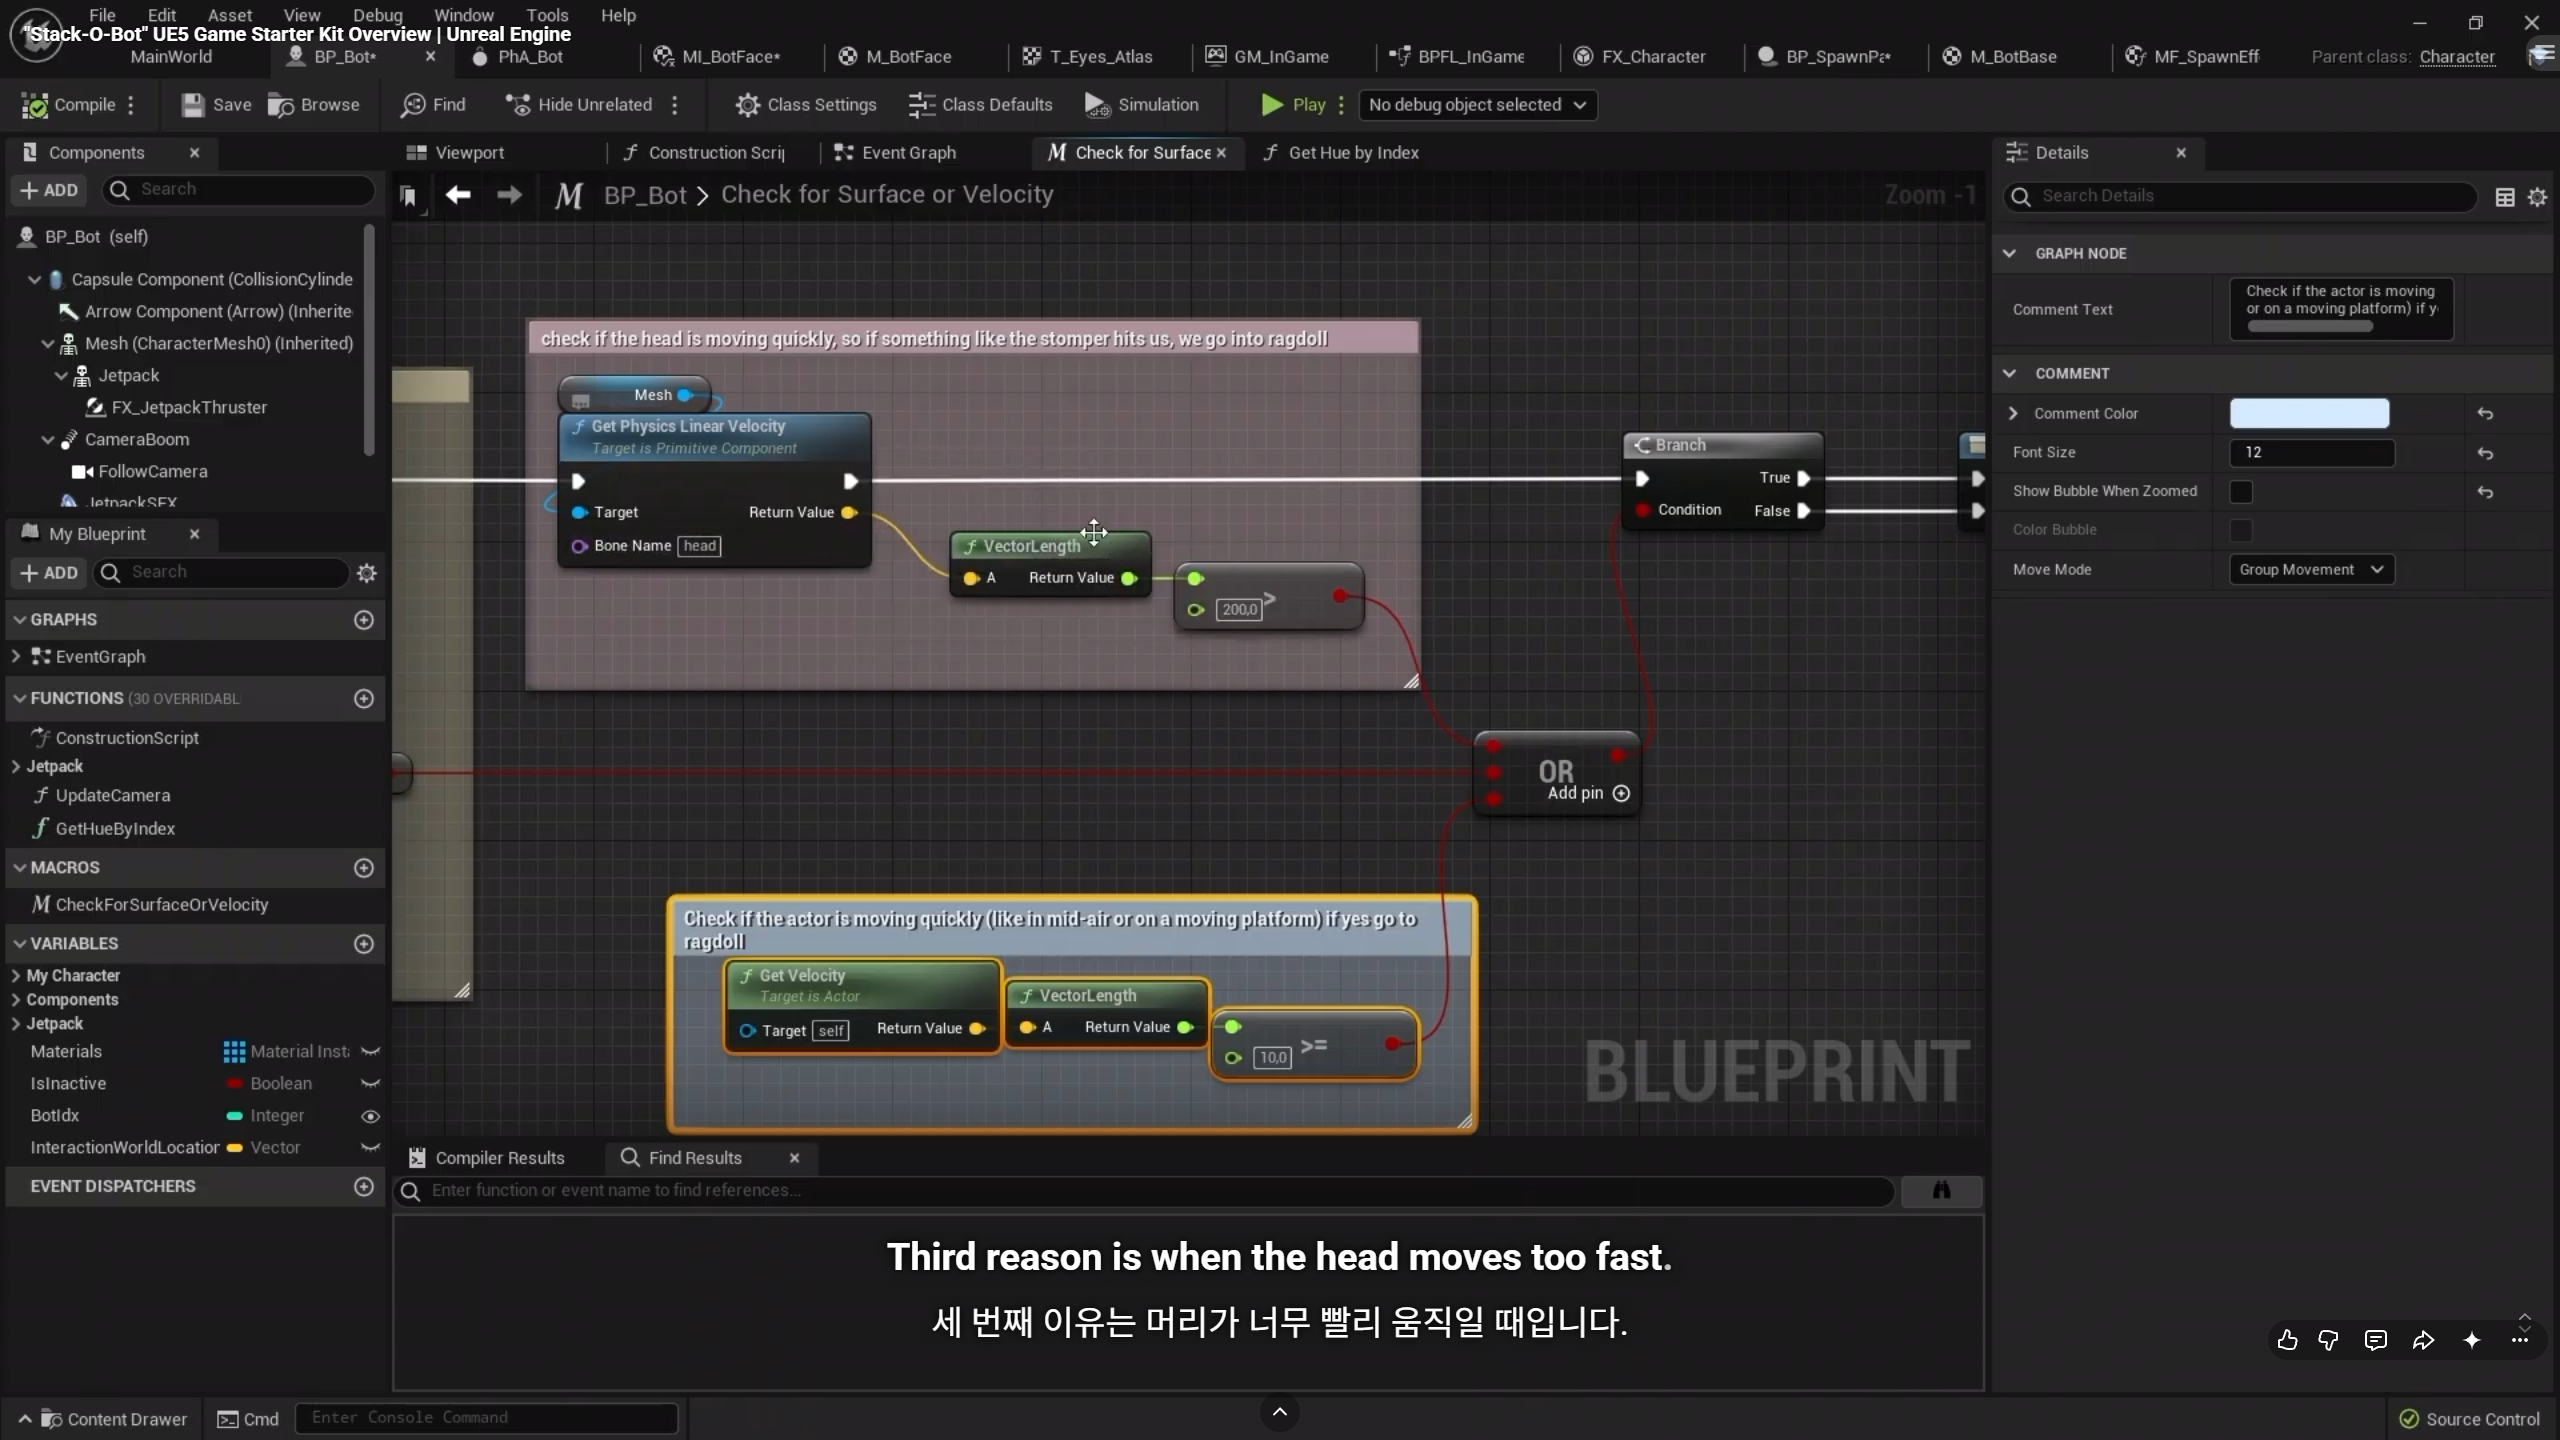Open the Debug menu

pyautogui.click(x=378, y=15)
